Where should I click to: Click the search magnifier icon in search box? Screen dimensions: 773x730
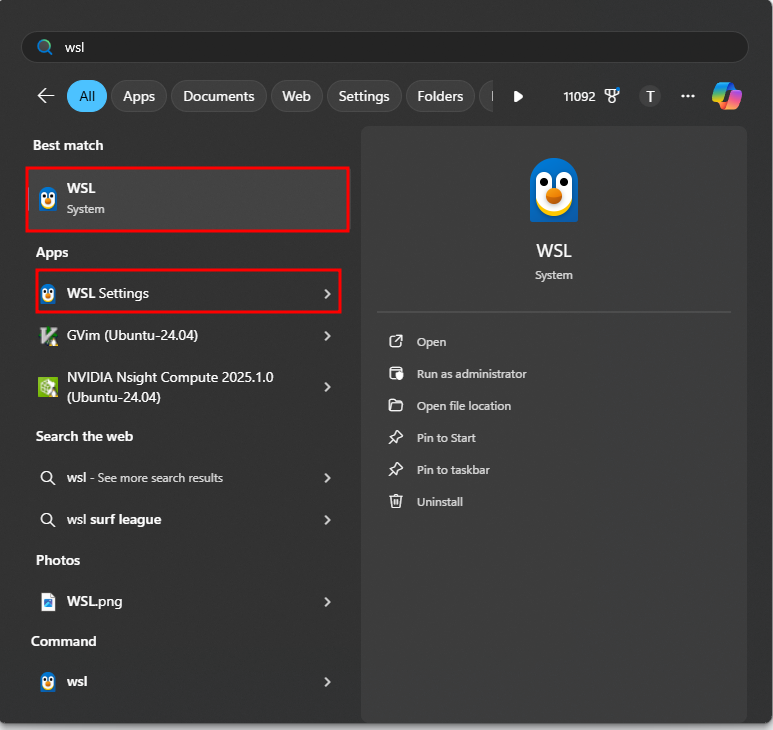tap(44, 47)
